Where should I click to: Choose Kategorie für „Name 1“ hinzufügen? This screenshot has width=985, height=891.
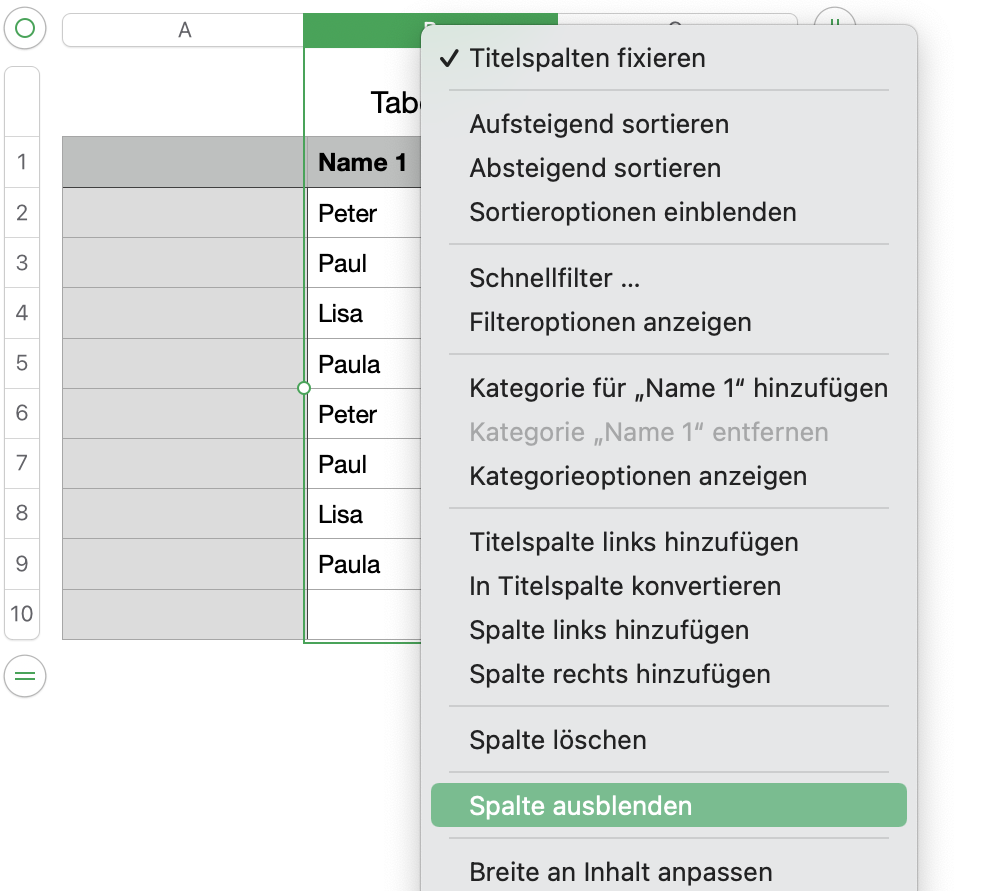coord(678,389)
